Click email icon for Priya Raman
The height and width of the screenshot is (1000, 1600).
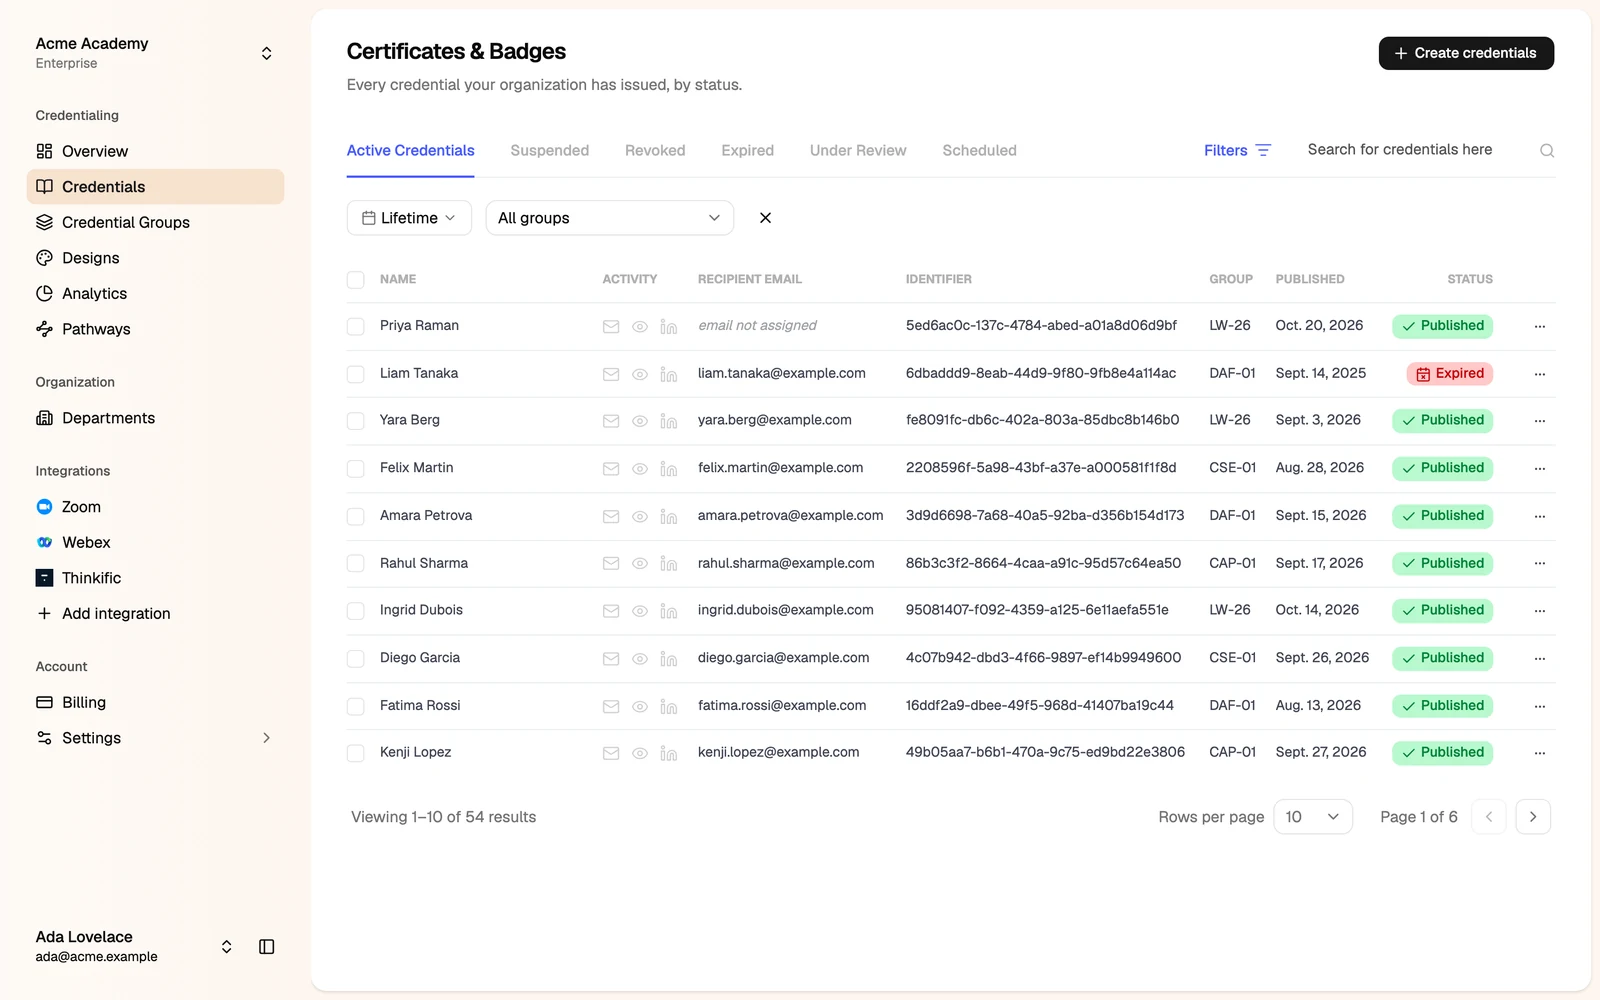click(x=611, y=326)
